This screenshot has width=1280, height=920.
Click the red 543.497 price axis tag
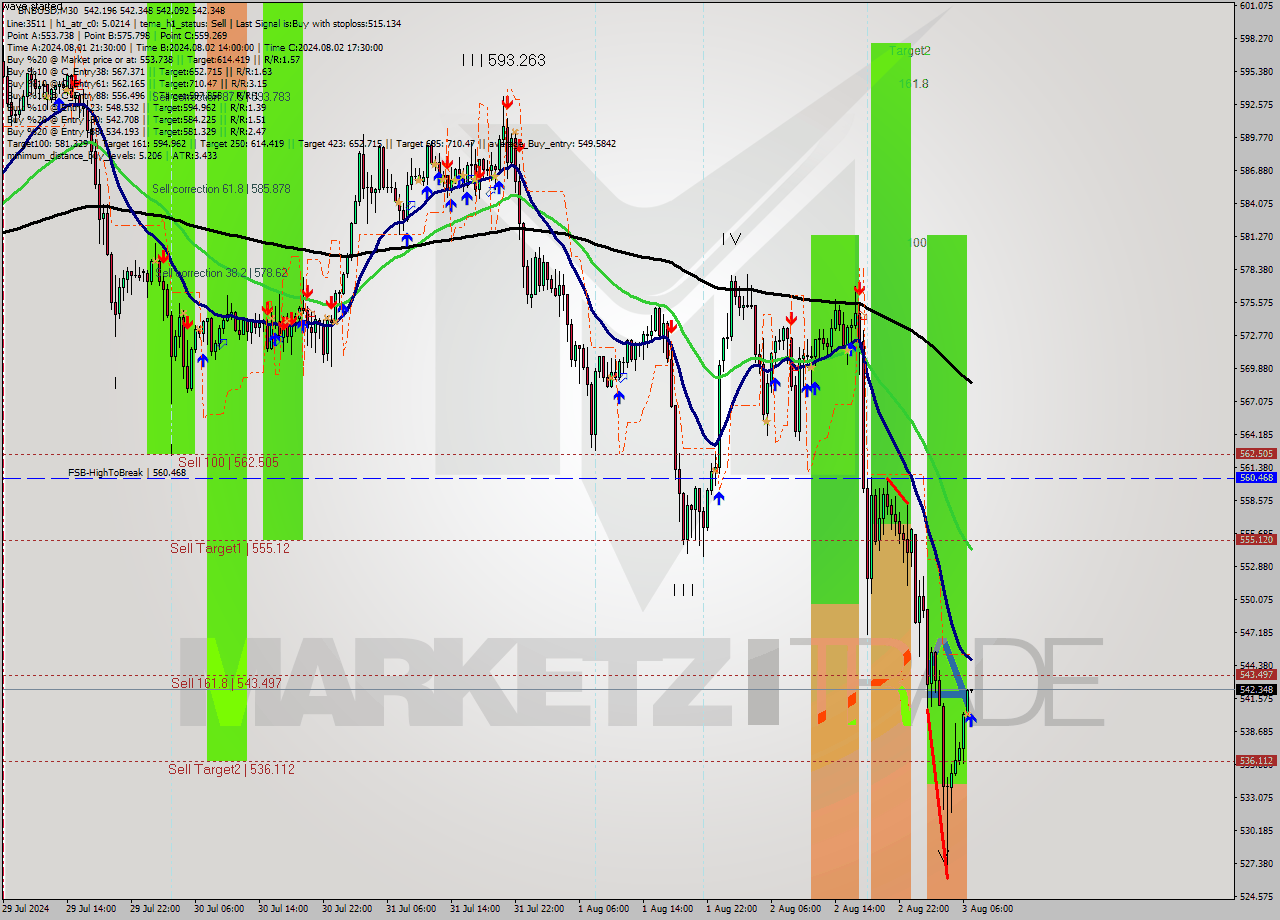[1256, 674]
